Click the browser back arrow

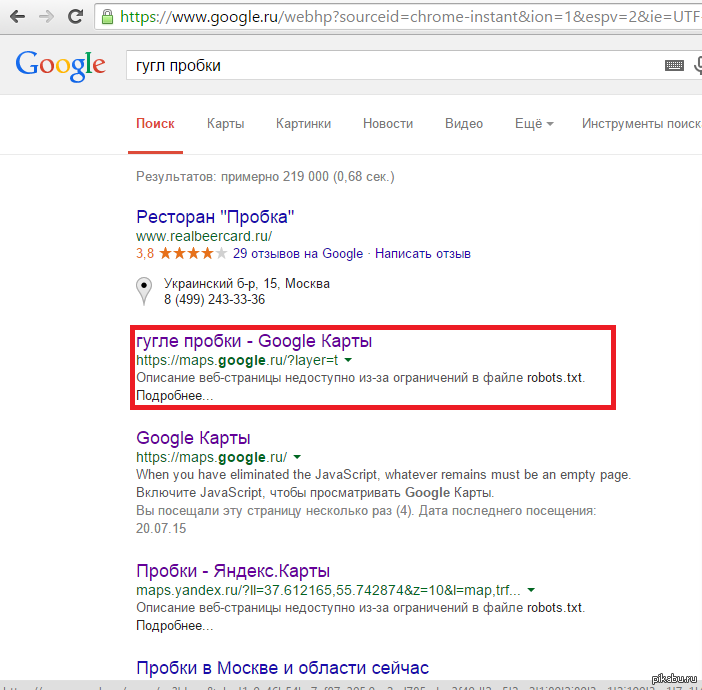(17, 17)
